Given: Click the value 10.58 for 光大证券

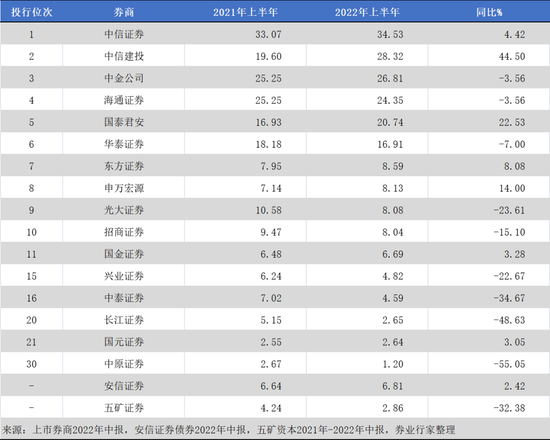Looking at the screenshot, I should click(268, 210).
